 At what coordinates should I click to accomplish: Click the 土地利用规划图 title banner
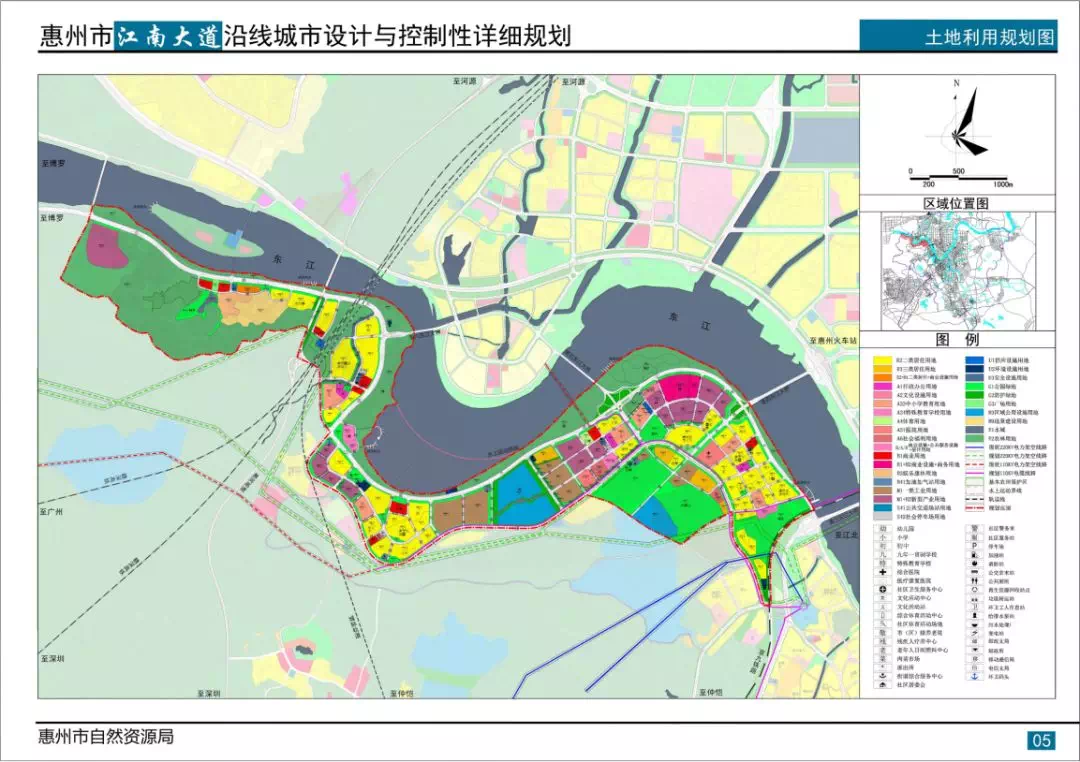click(x=957, y=36)
